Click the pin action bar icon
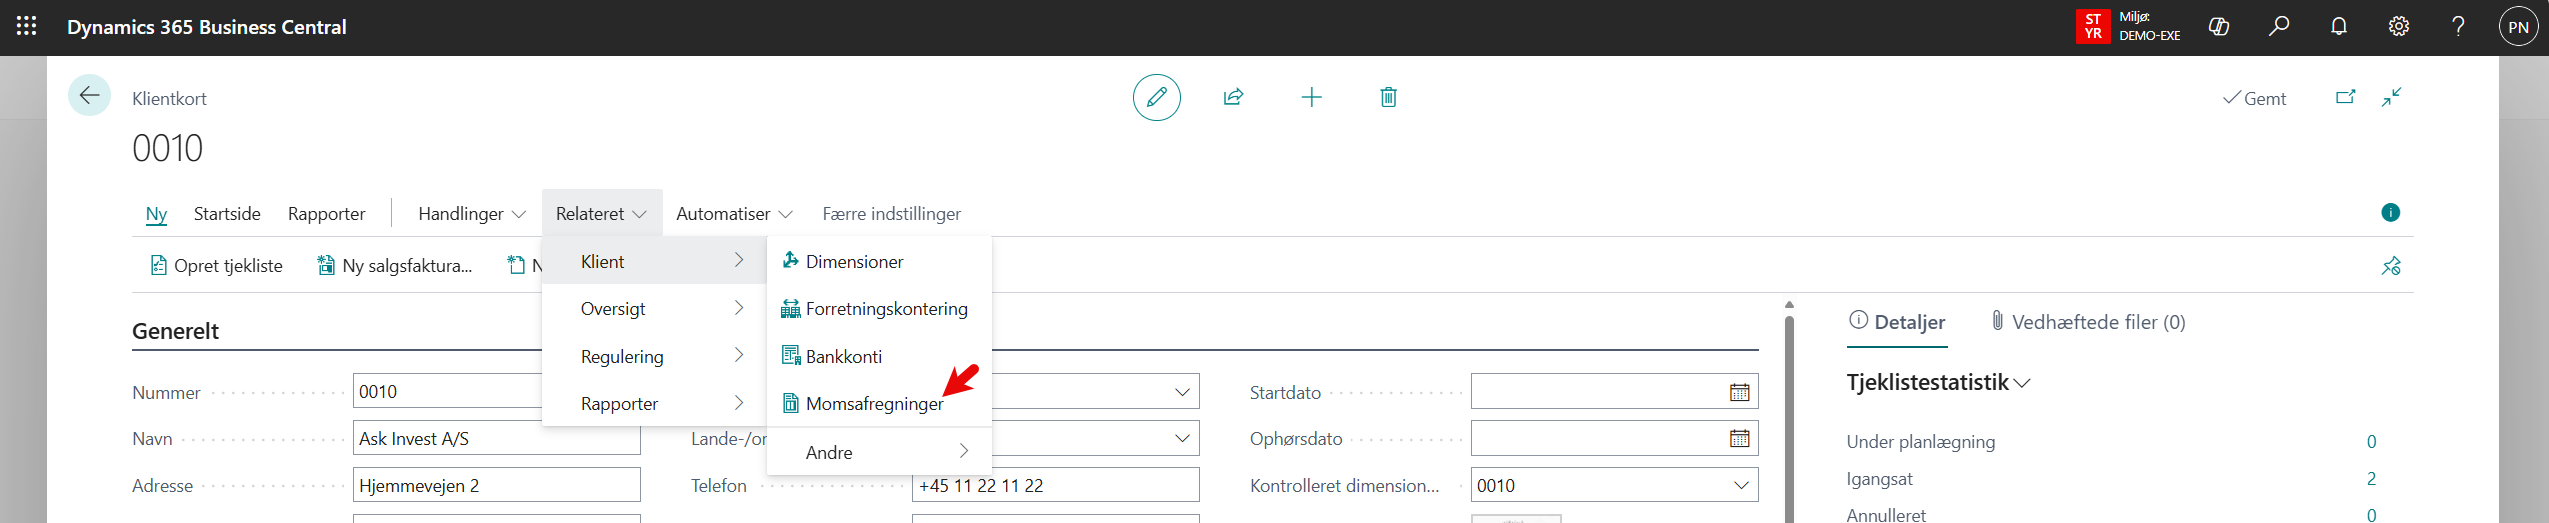This screenshot has height=523, width=2549. click(2391, 266)
